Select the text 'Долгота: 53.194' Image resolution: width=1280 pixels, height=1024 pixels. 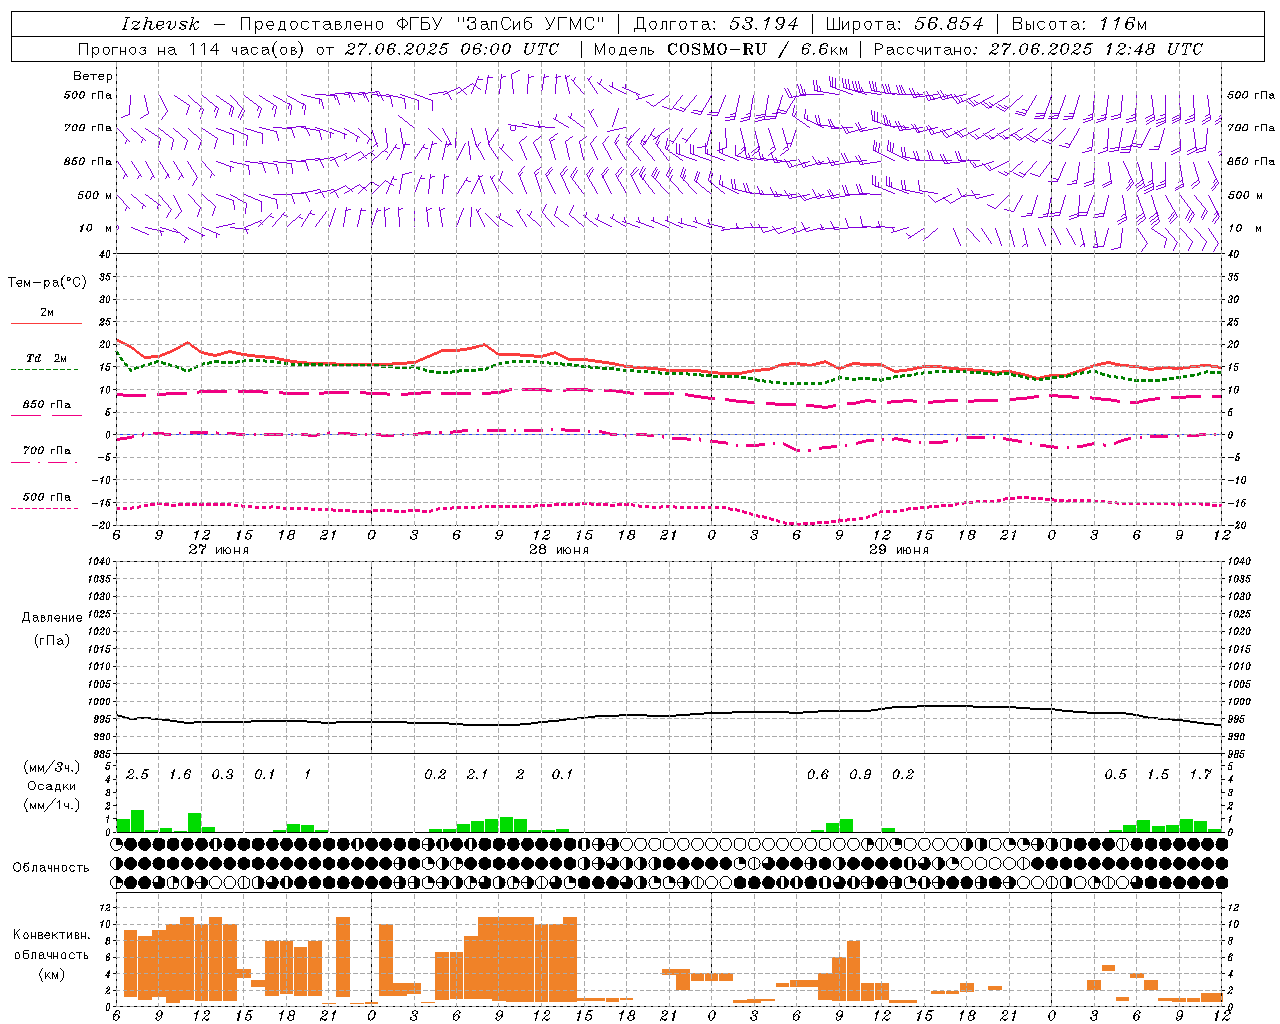(x=716, y=24)
